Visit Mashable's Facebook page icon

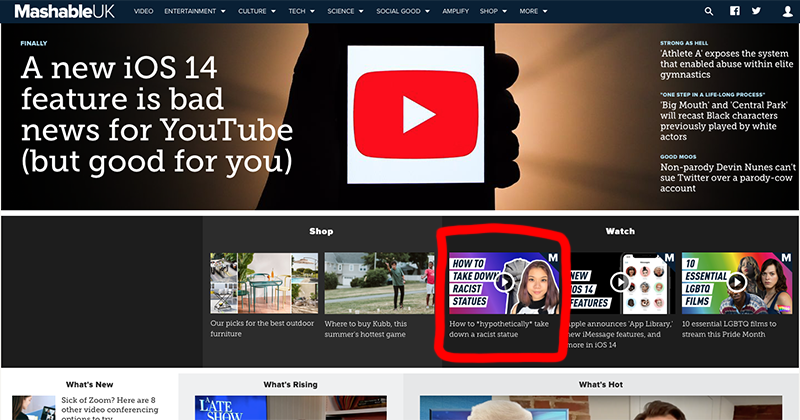(735, 11)
